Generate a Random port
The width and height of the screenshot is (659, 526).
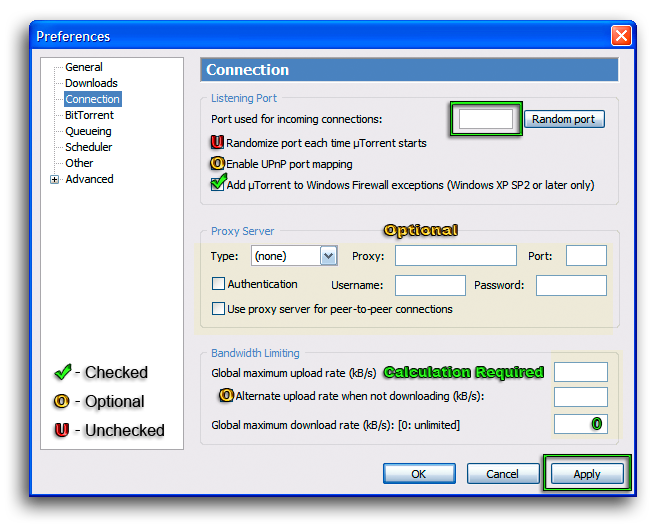(x=564, y=119)
